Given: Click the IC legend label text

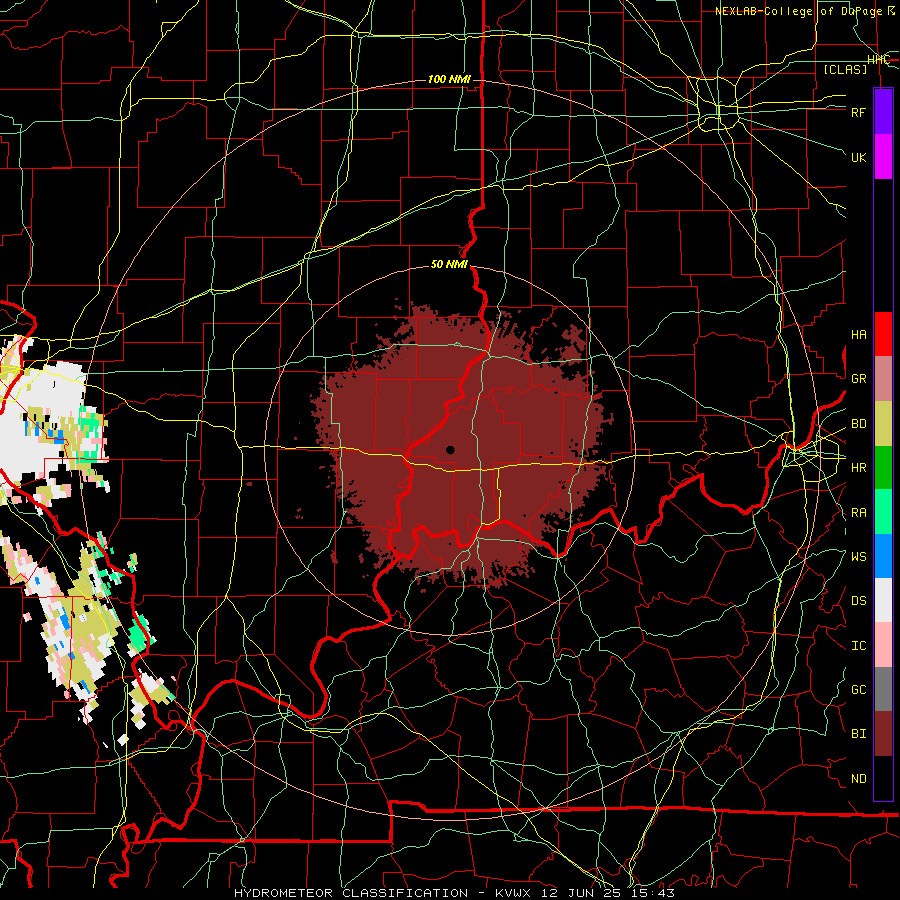Looking at the screenshot, I should pyautogui.click(x=859, y=646).
